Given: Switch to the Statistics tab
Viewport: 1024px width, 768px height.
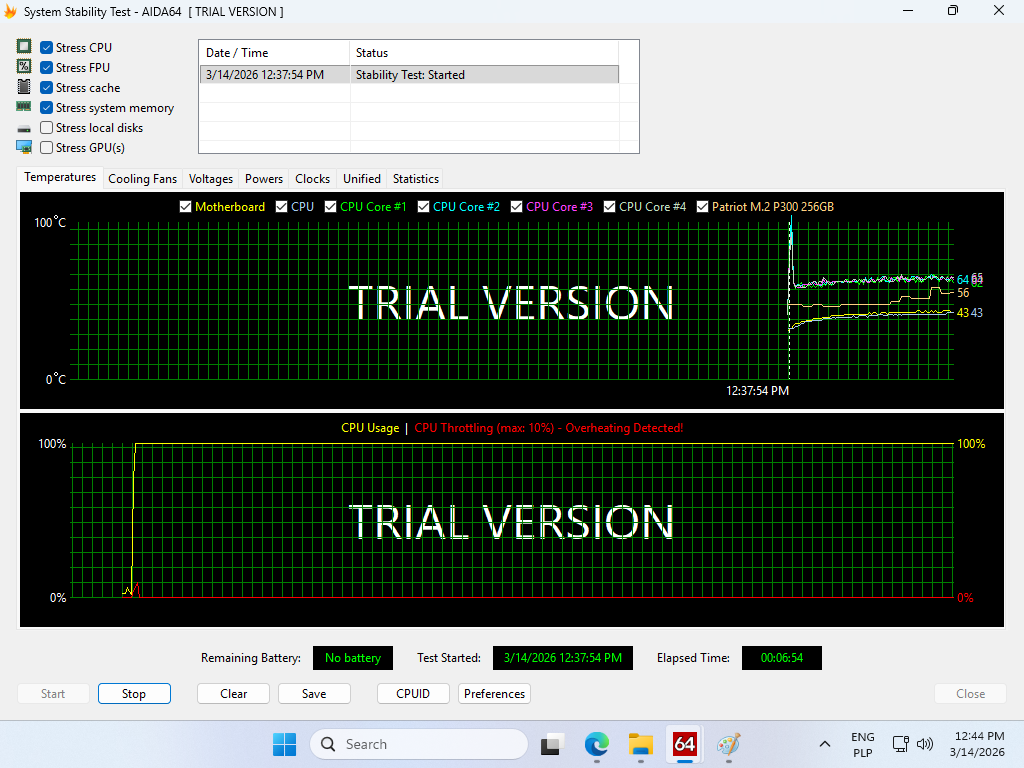Looking at the screenshot, I should 416,178.
